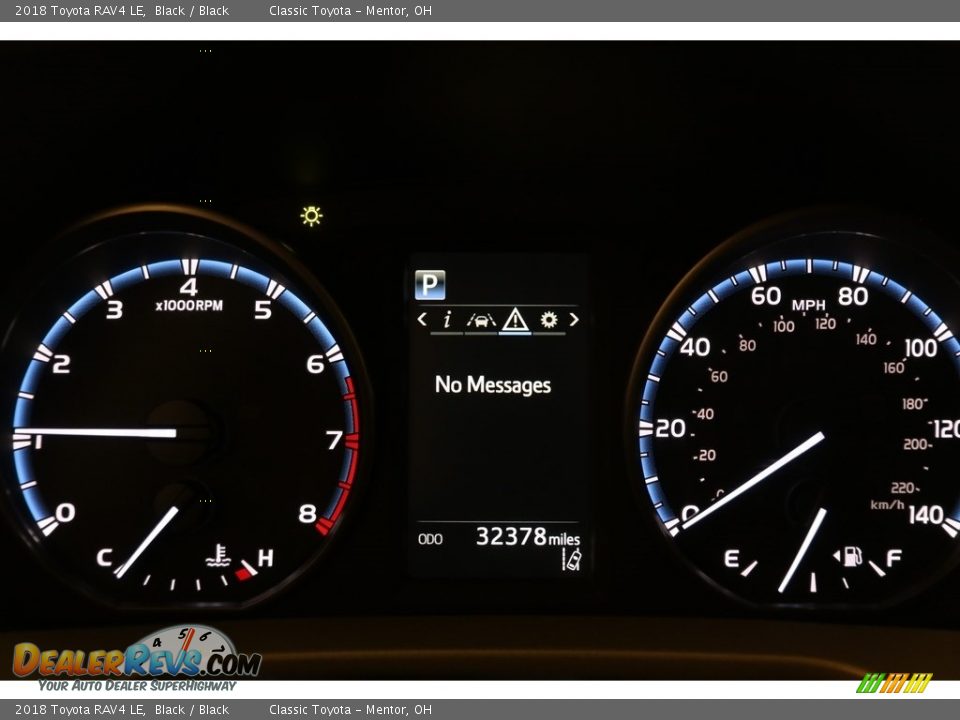Click the number 5 on the tachometer

(x=263, y=310)
